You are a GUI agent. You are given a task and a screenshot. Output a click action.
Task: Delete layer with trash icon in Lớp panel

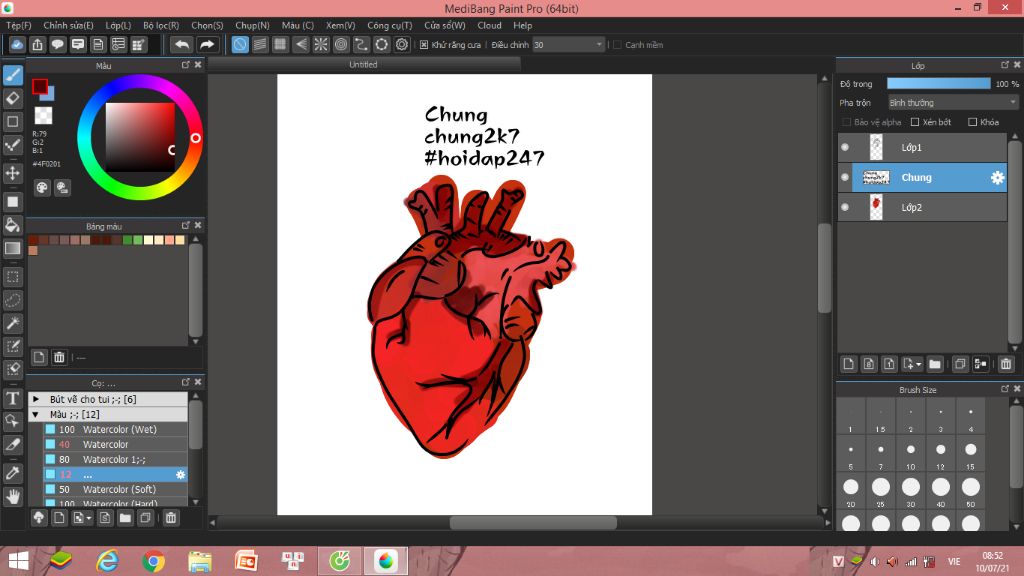click(x=1006, y=364)
